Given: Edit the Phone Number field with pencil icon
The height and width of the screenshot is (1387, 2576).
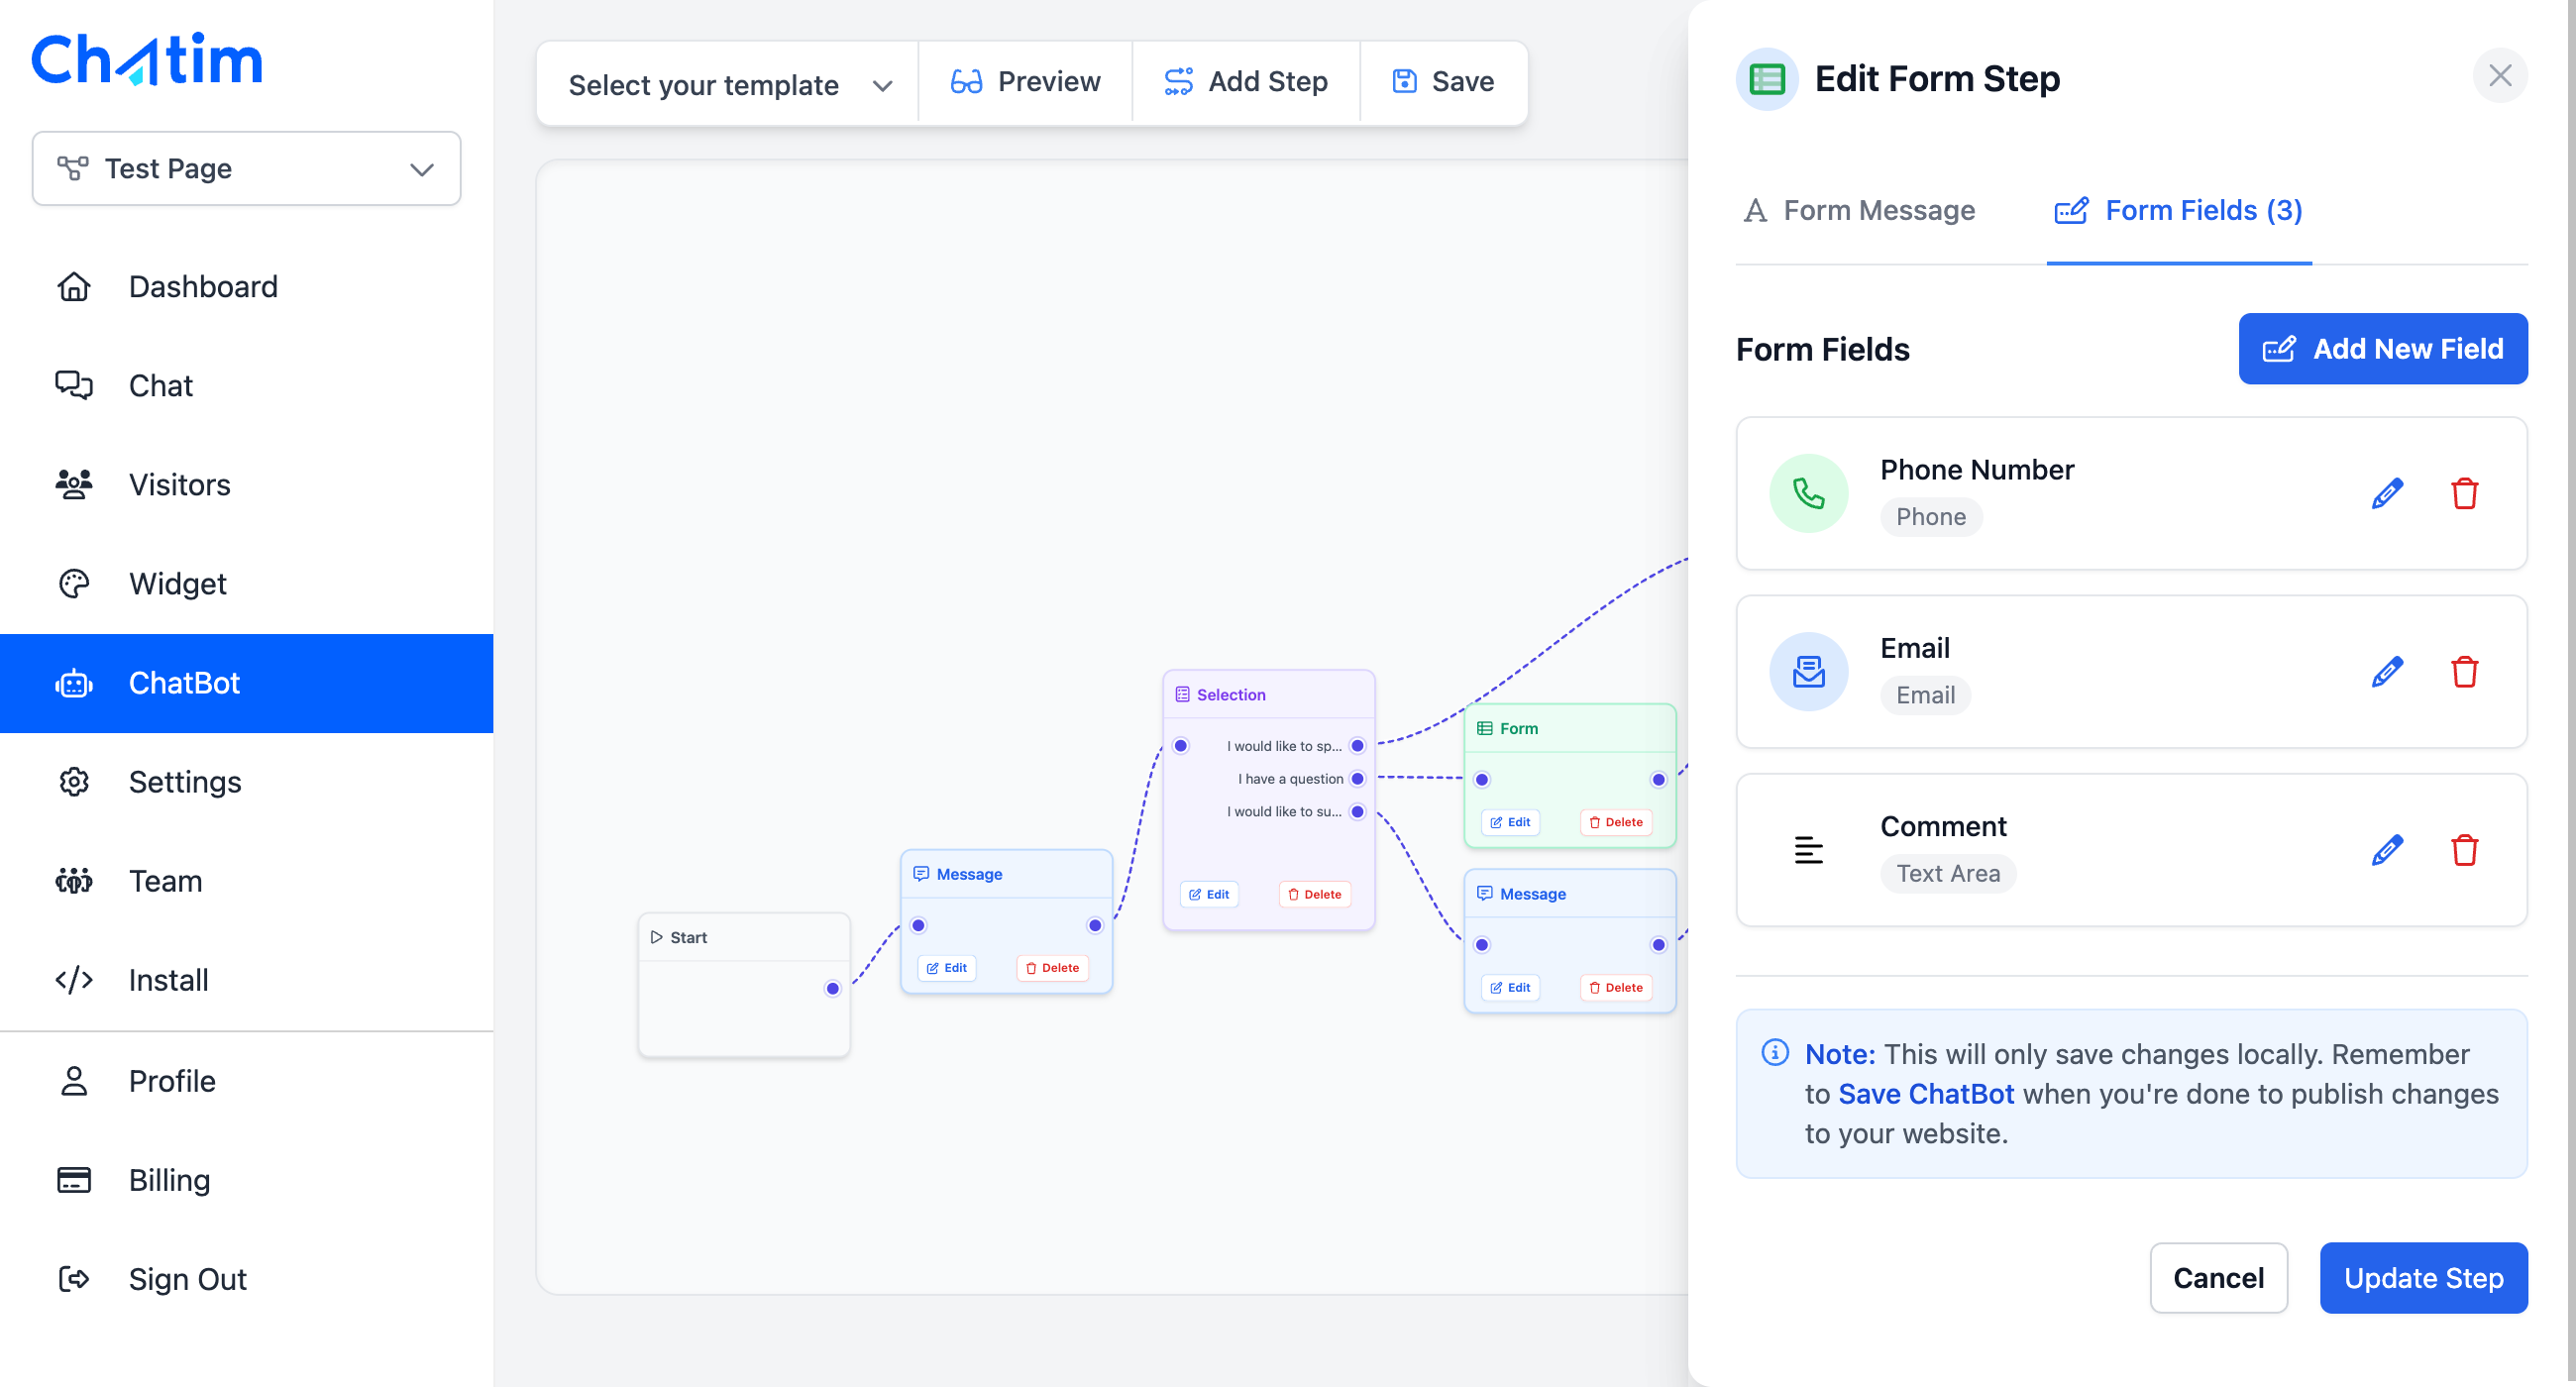Looking at the screenshot, I should point(2387,493).
